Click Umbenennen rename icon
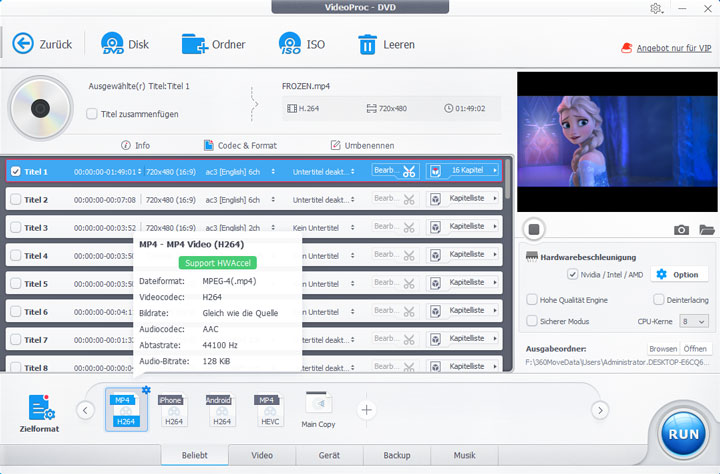The width and height of the screenshot is (720, 474). click(x=335, y=145)
